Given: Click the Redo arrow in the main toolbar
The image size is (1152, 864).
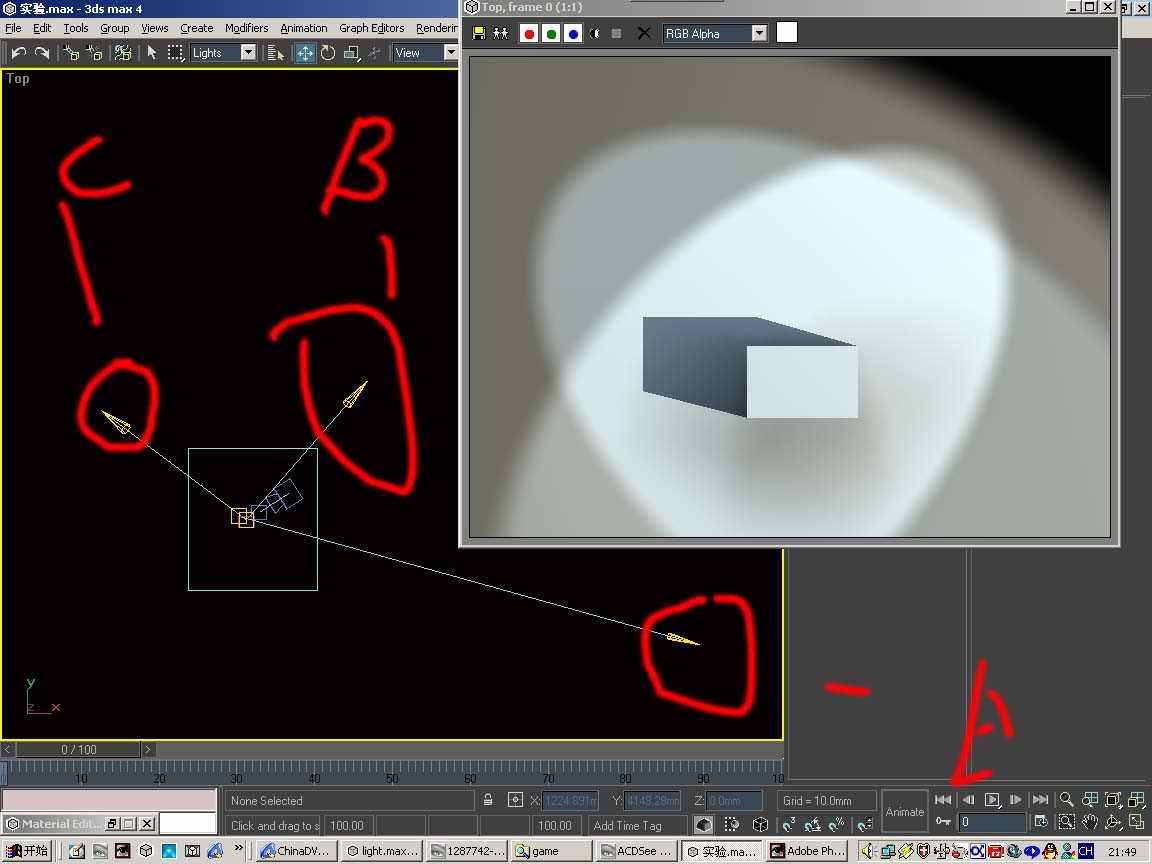Looking at the screenshot, I should click(42, 53).
